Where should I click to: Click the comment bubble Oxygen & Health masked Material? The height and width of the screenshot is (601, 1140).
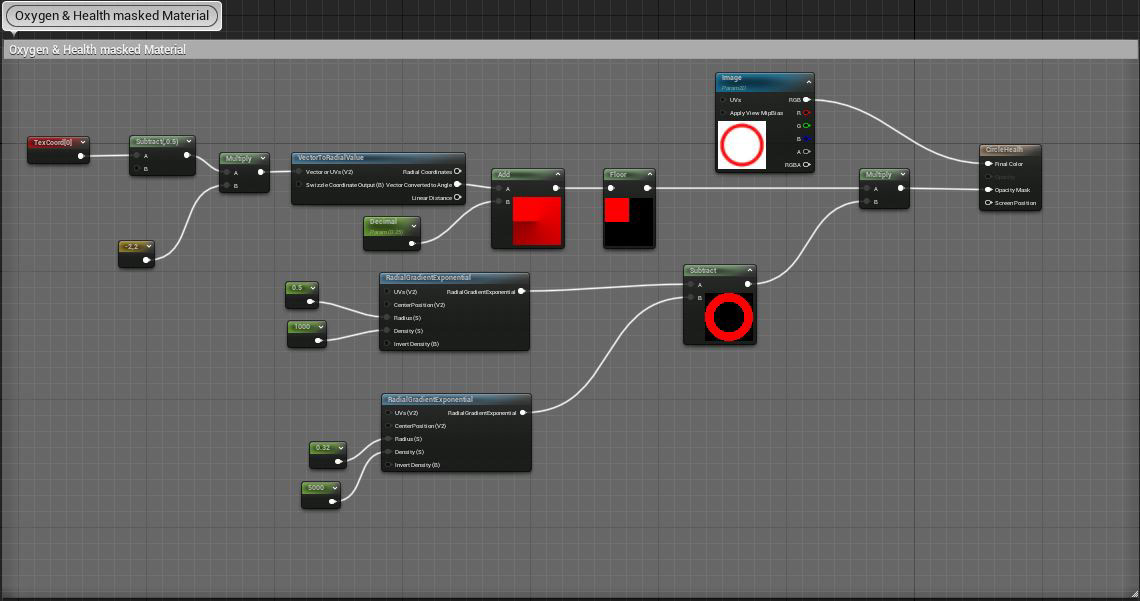(x=112, y=16)
